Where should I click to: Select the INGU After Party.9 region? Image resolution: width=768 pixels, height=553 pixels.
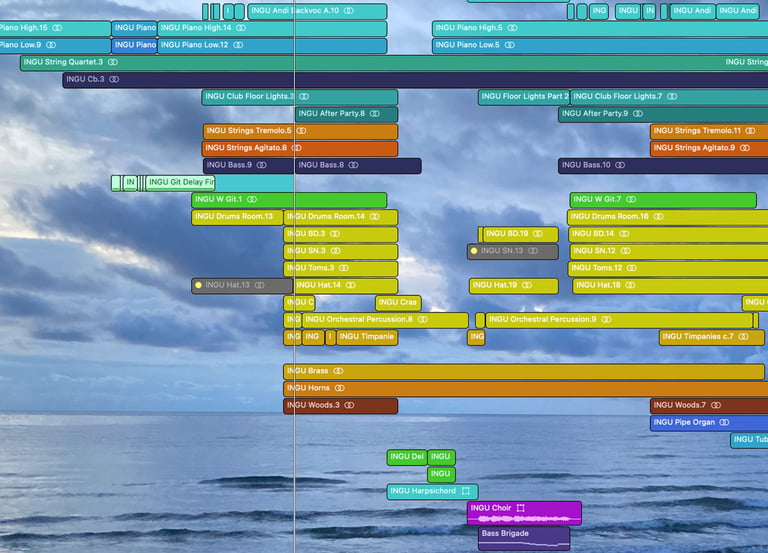663,114
